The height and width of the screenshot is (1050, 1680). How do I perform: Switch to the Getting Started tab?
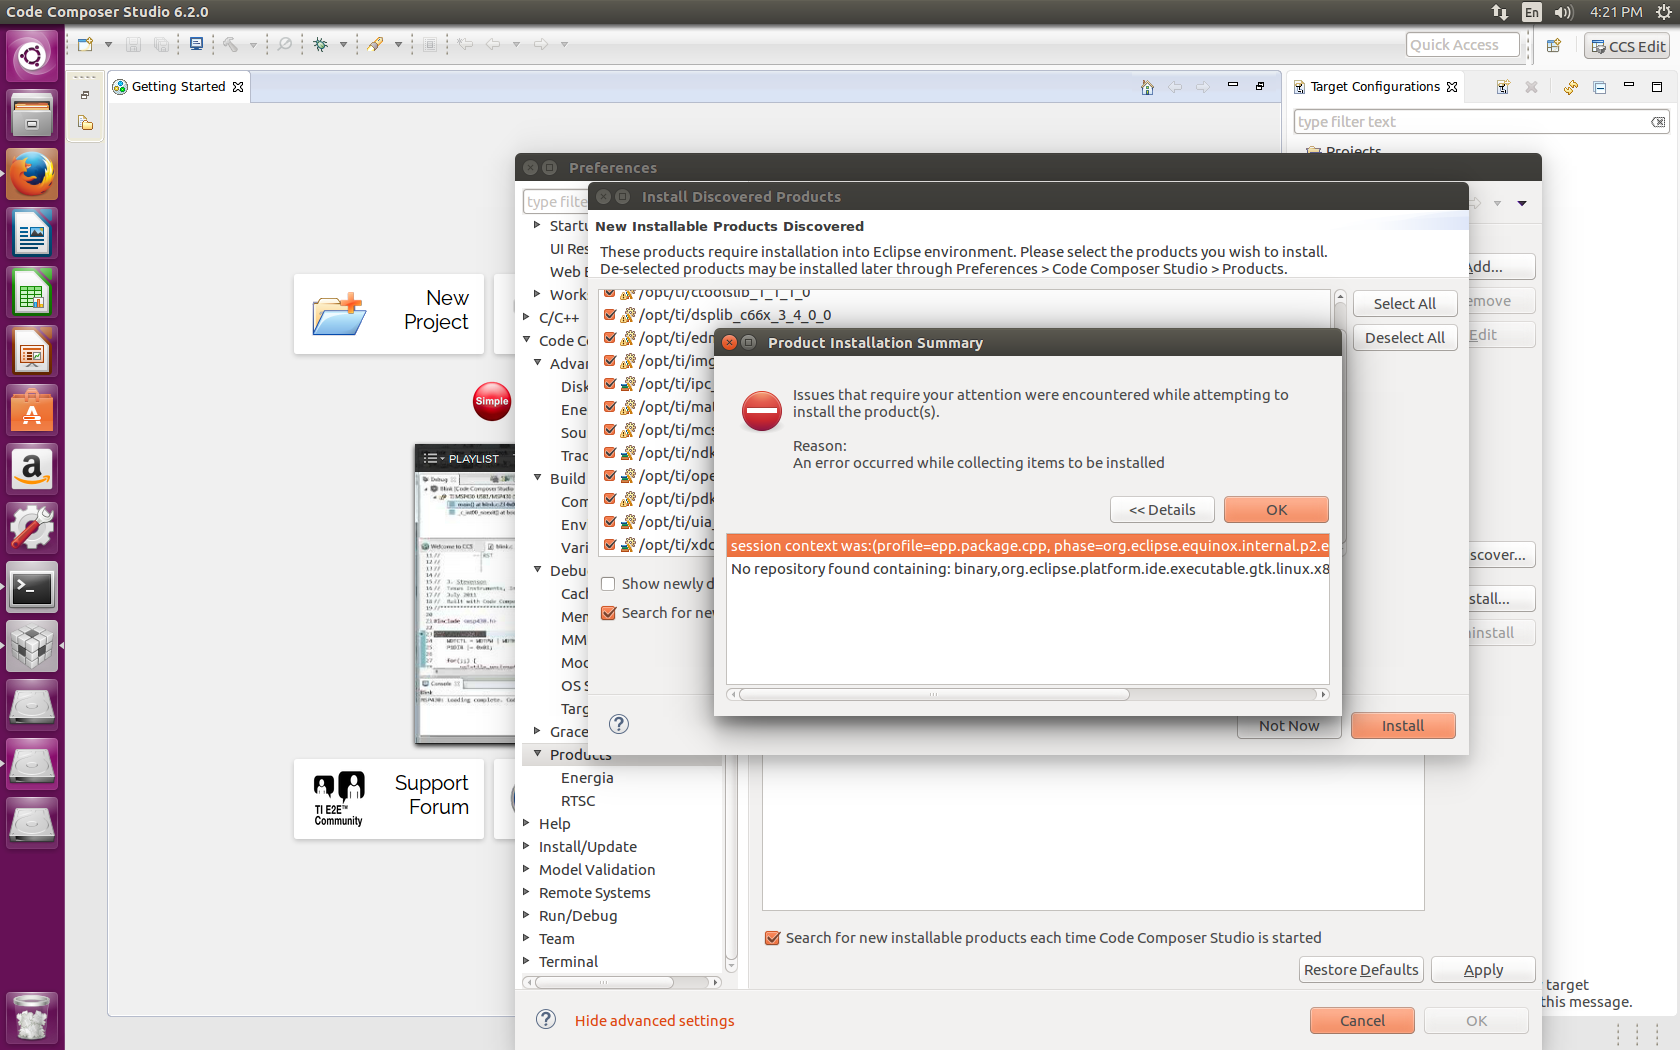point(178,87)
